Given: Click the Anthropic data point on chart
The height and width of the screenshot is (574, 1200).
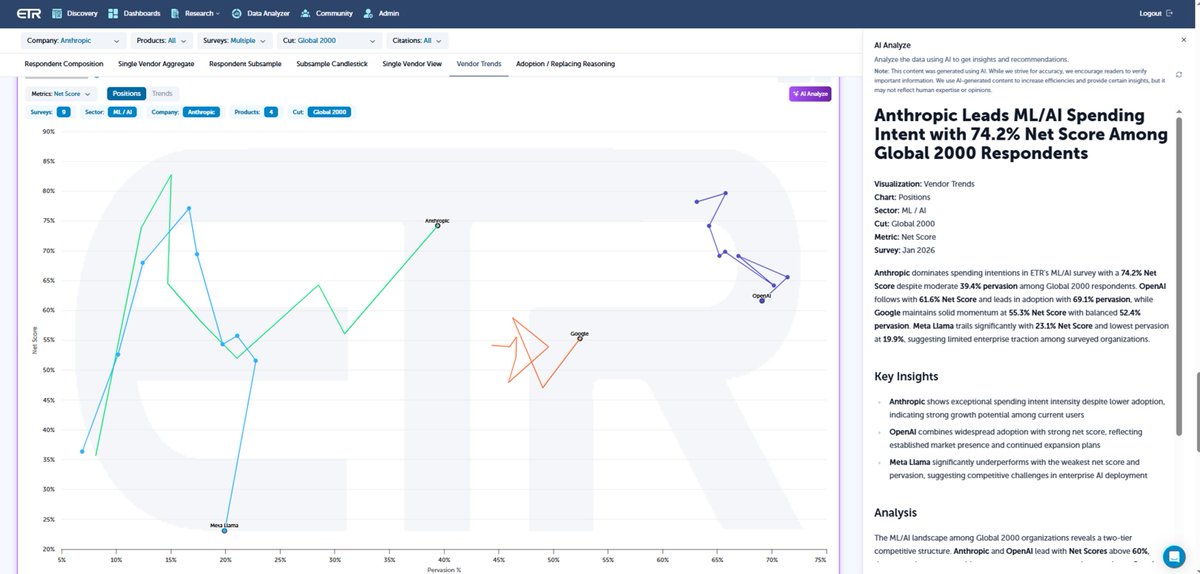Looking at the screenshot, I should (437, 225).
